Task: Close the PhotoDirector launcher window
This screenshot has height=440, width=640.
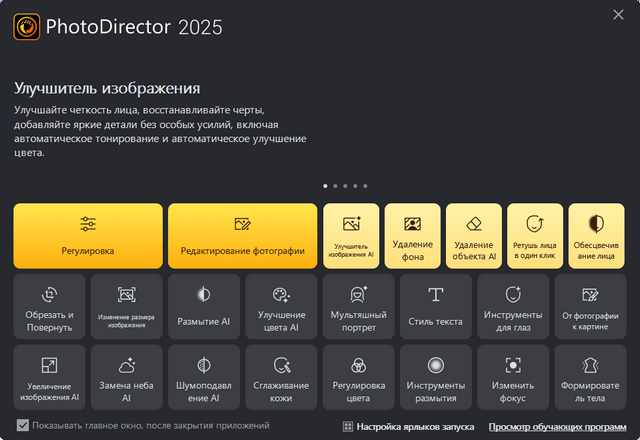Action: (619, 14)
